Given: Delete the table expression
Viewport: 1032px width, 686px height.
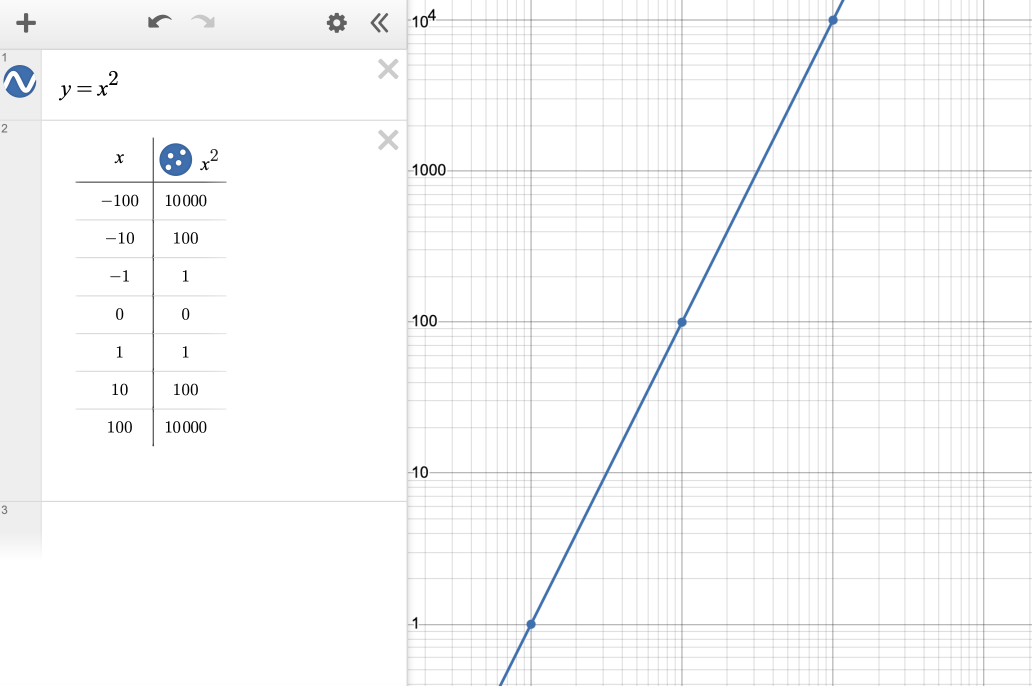Looking at the screenshot, I should (388, 140).
